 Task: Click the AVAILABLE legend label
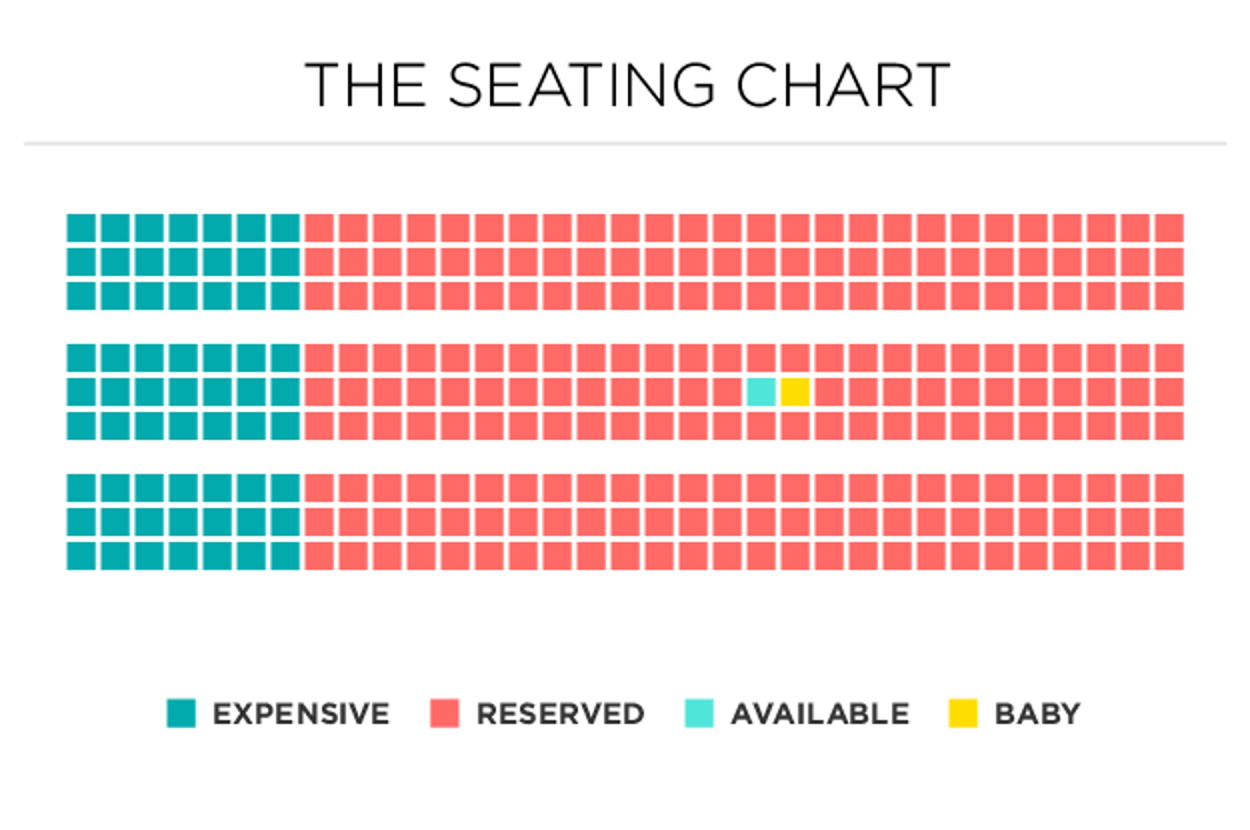coord(820,714)
